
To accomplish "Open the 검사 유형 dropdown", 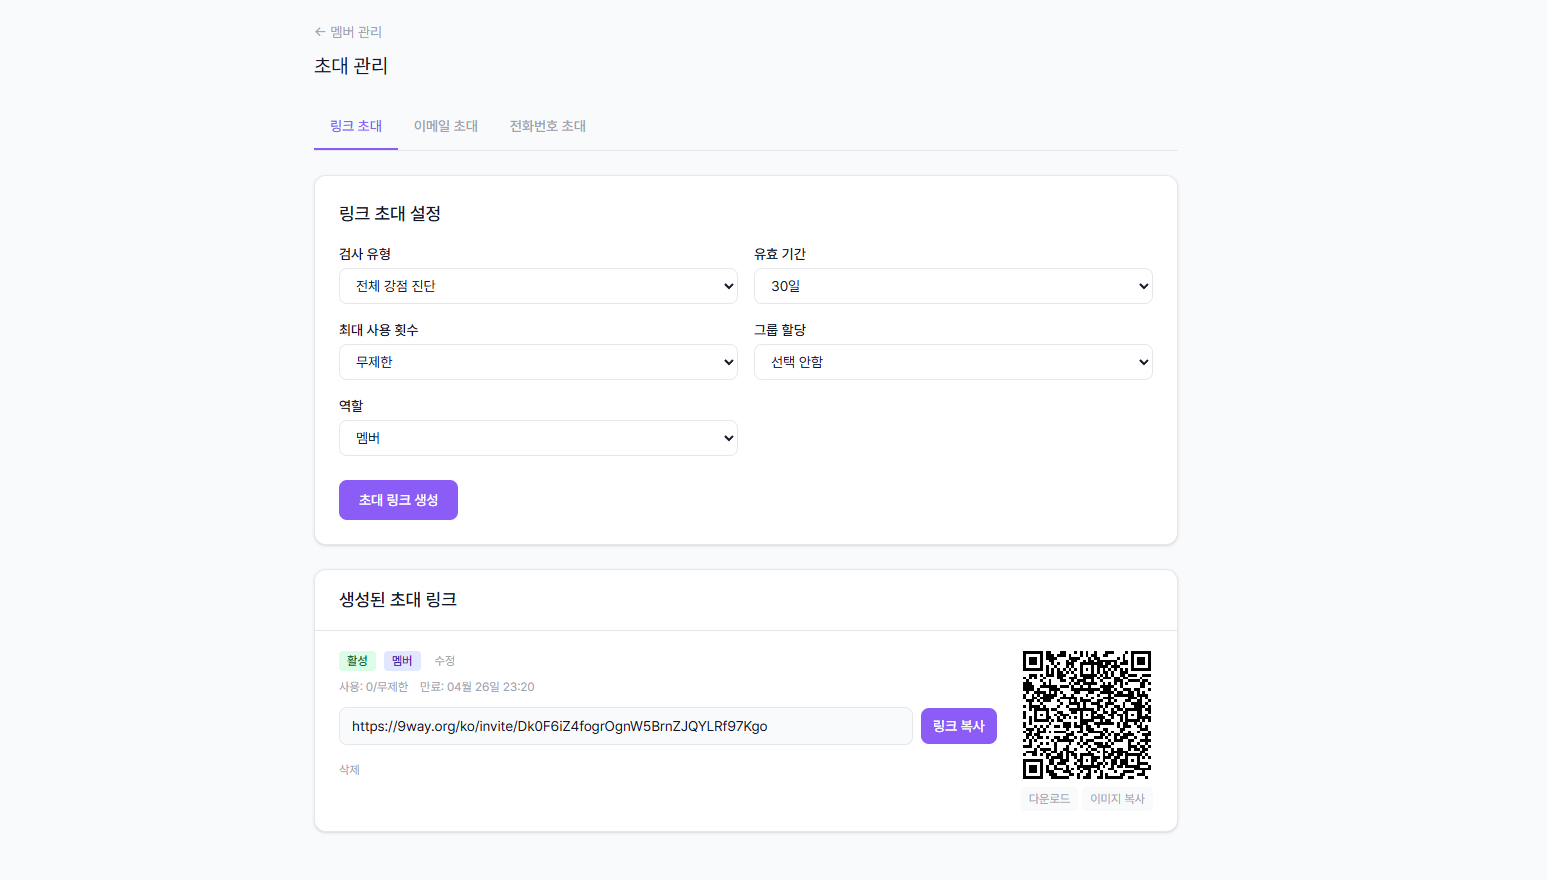I will click(x=538, y=285).
